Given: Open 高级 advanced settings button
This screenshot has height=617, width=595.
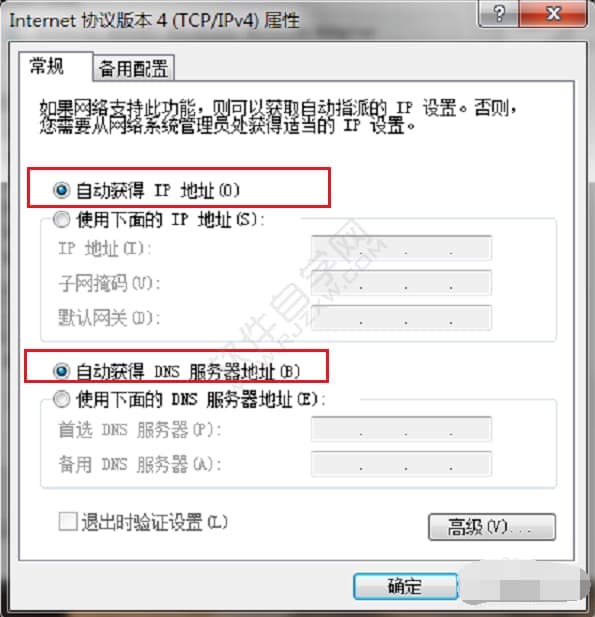Looking at the screenshot, I should tap(492, 527).
